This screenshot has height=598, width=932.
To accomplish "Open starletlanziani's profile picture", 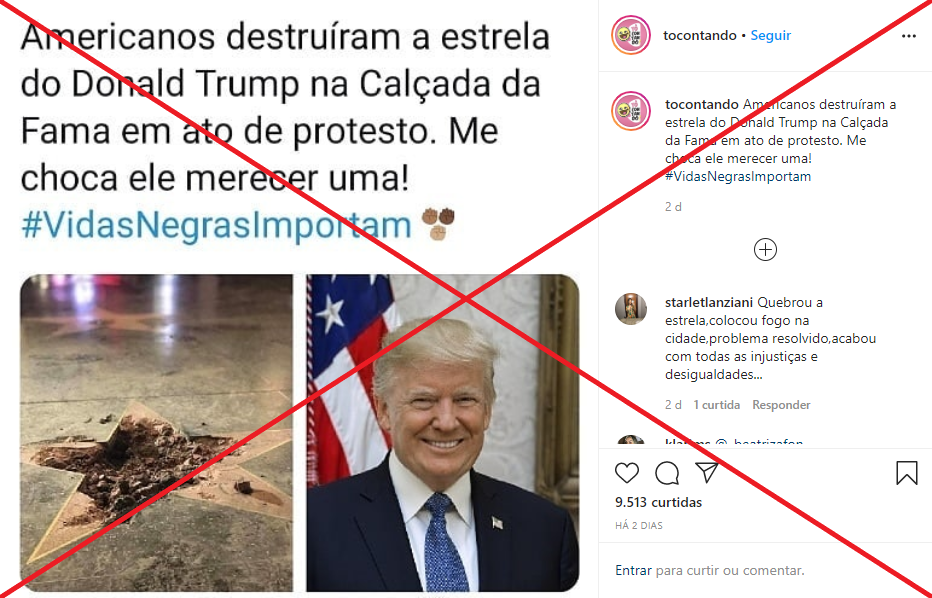I will (631, 309).
